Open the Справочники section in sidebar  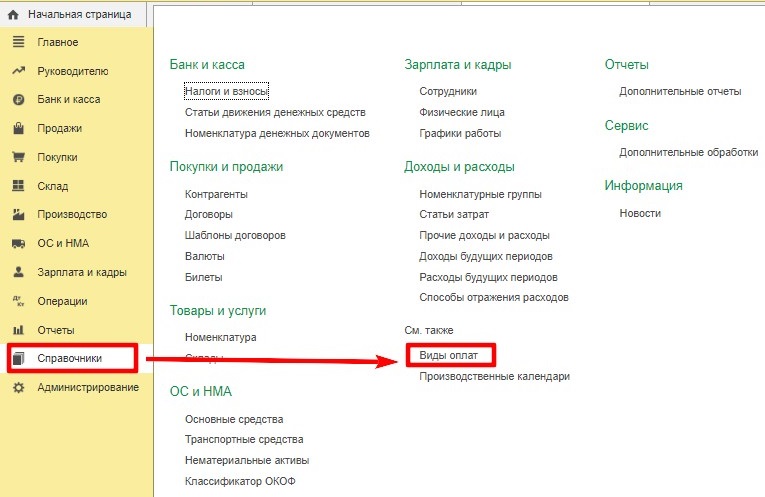(72, 358)
